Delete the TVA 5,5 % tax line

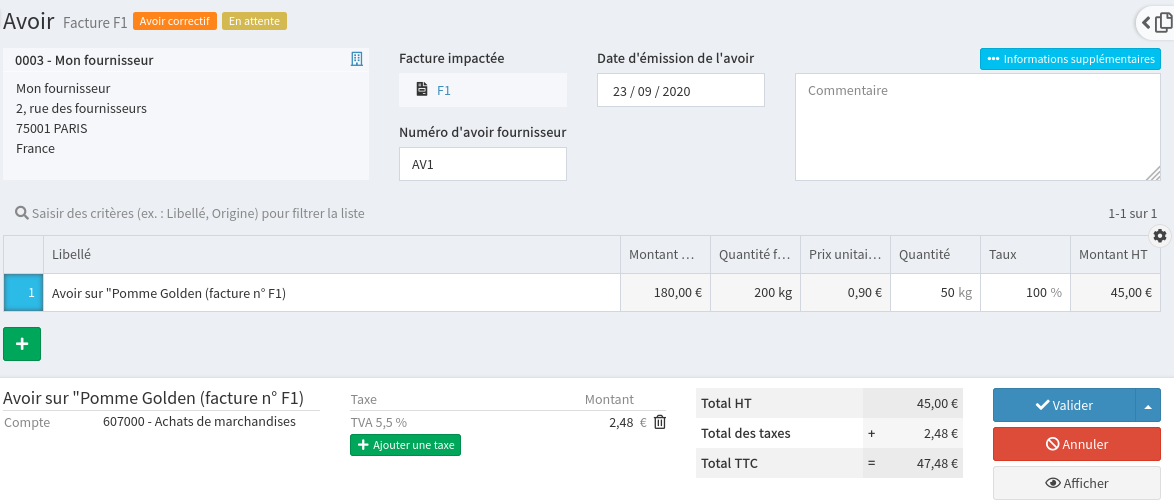660,422
